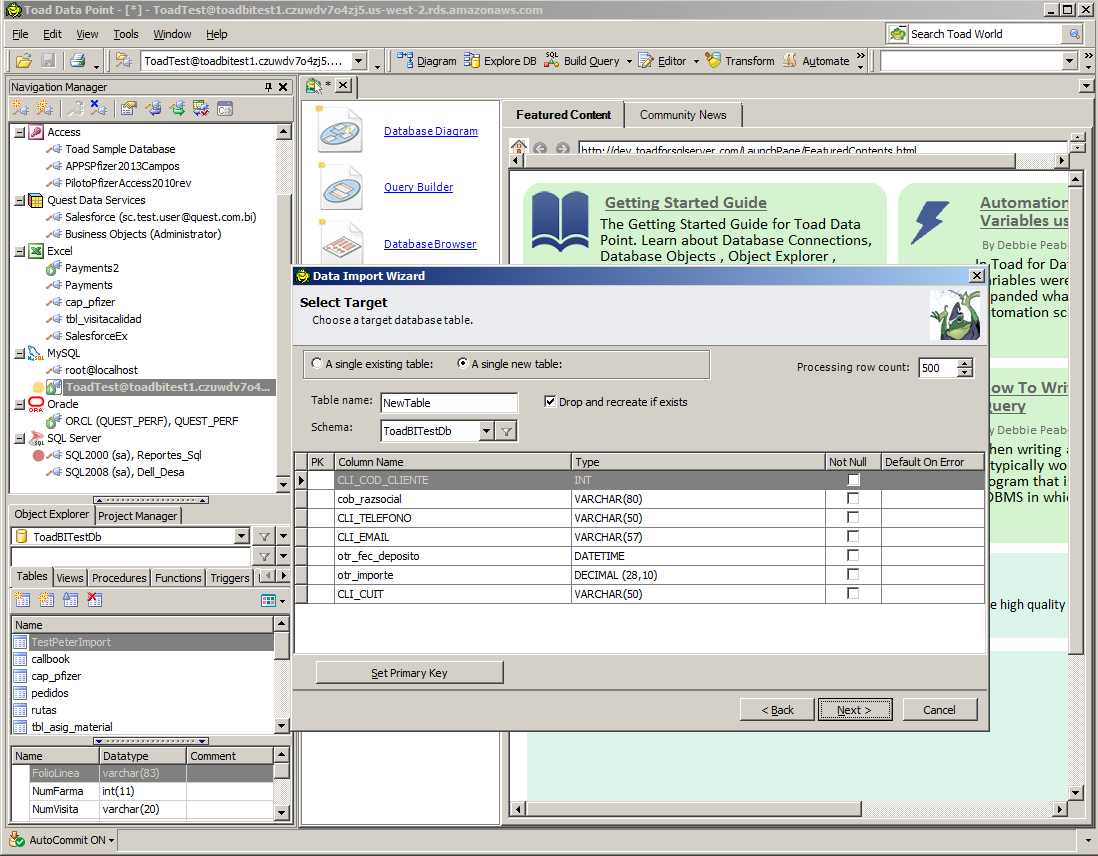Click the filter funnel beside ToadBITestDb dropdown
The height and width of the screenshot is (856, 1098).
click(264, 537)
